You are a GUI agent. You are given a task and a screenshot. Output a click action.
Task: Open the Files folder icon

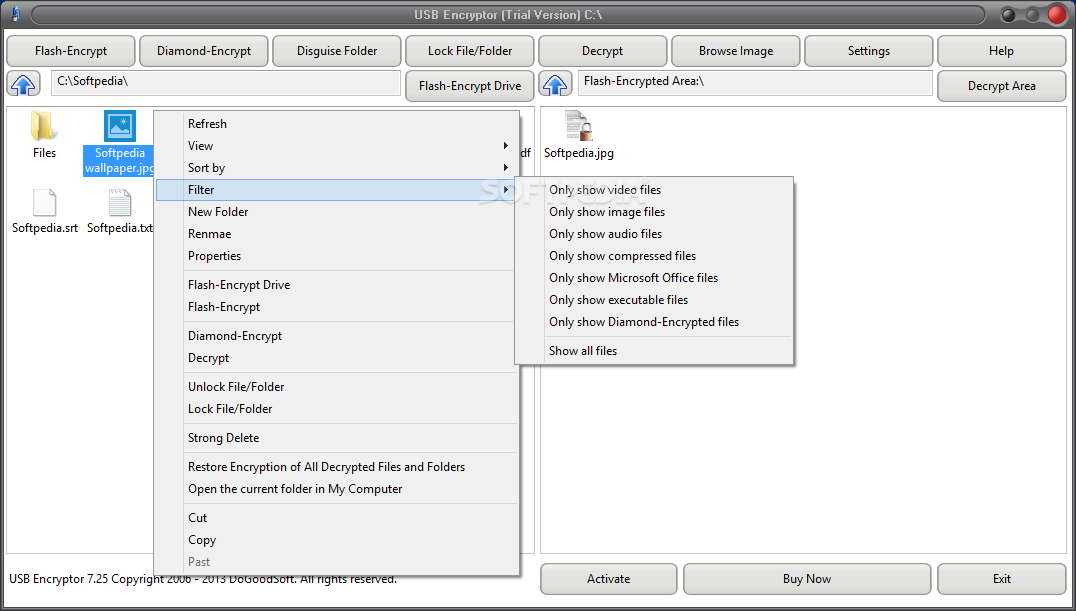click(x=43, y=126)
